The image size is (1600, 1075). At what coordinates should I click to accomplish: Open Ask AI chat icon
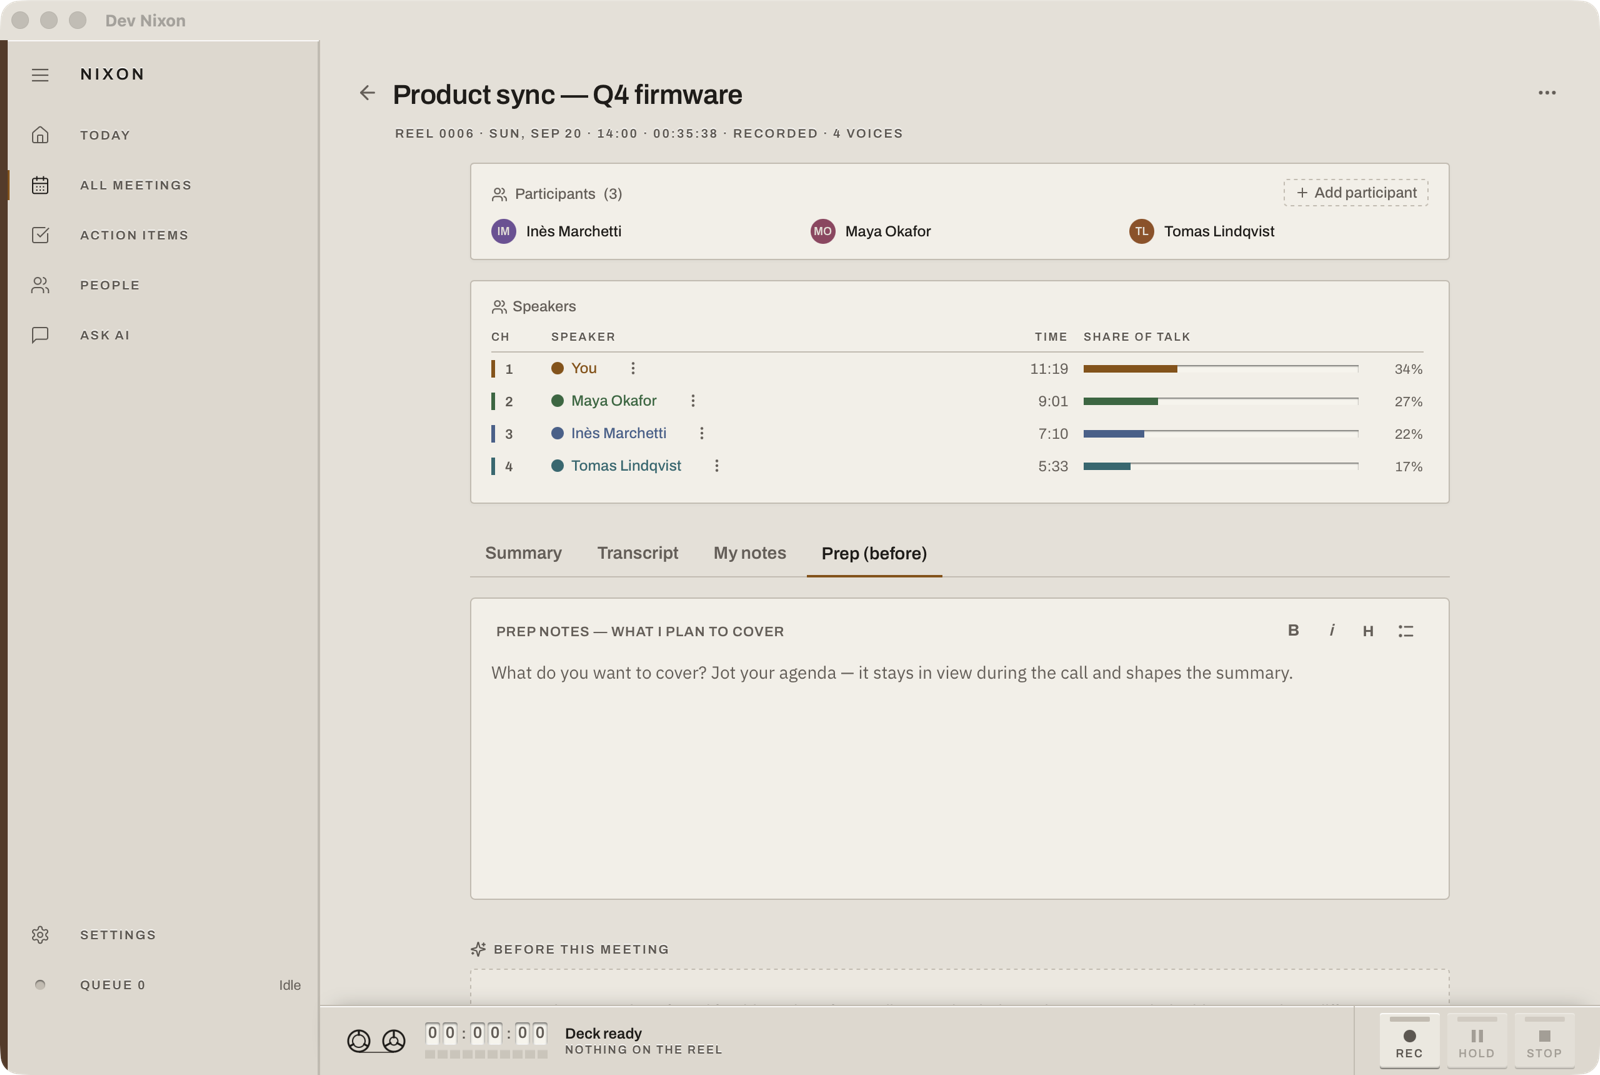tap(40, 335)
